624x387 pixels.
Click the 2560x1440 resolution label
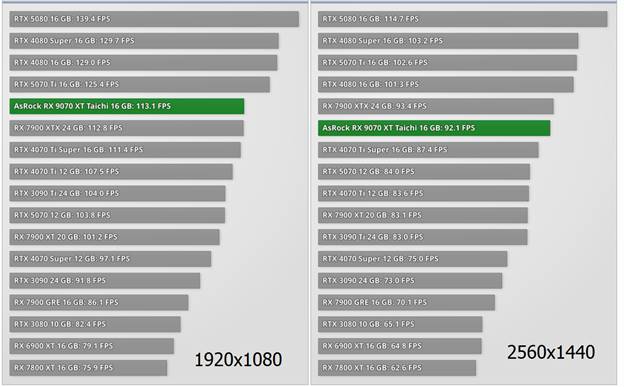(551, 352)
